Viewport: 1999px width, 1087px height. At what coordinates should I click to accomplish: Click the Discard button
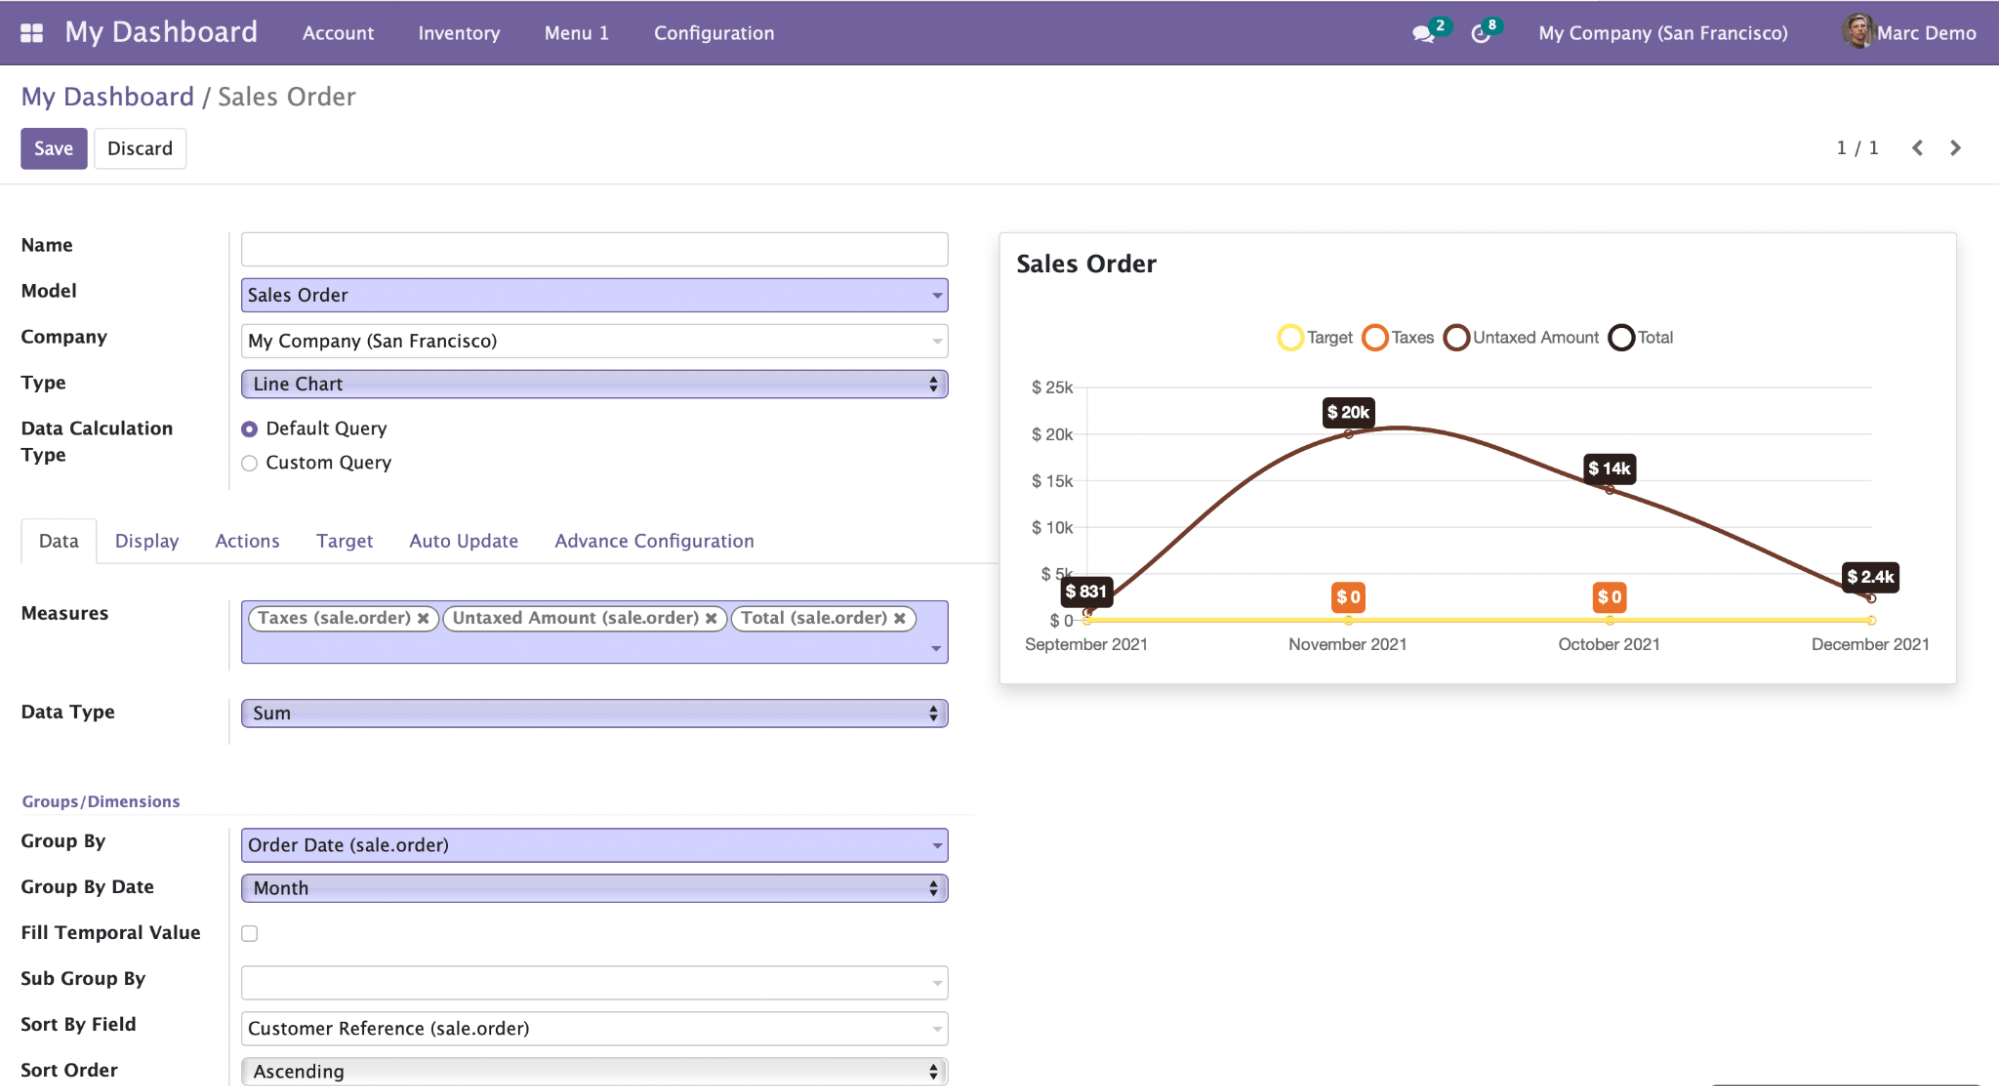point(140,148)
